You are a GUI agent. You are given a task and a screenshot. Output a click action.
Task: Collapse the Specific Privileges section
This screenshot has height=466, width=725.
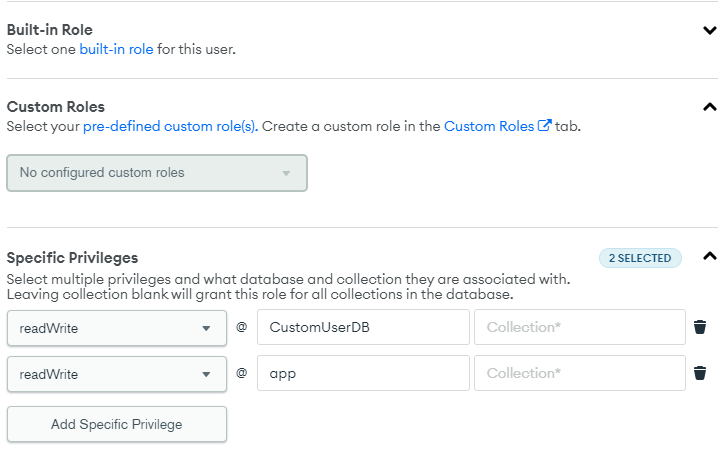pyautogui.click(x=710, y=256)
